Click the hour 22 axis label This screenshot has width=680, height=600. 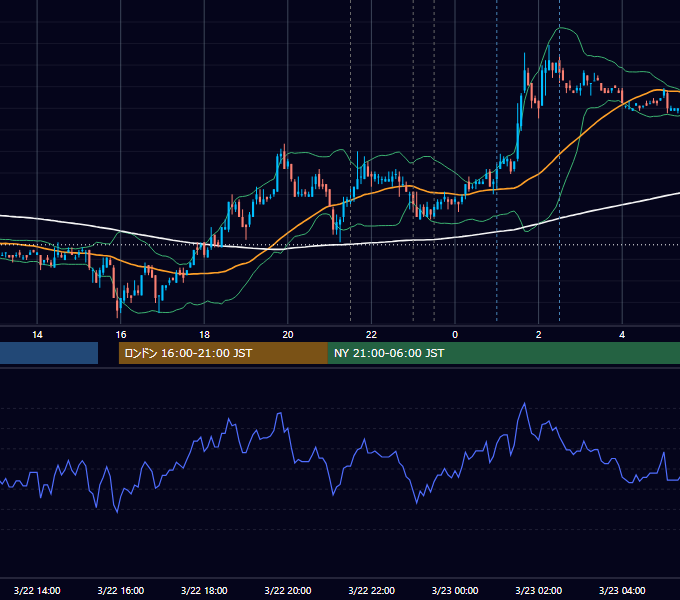coord(372,335)
